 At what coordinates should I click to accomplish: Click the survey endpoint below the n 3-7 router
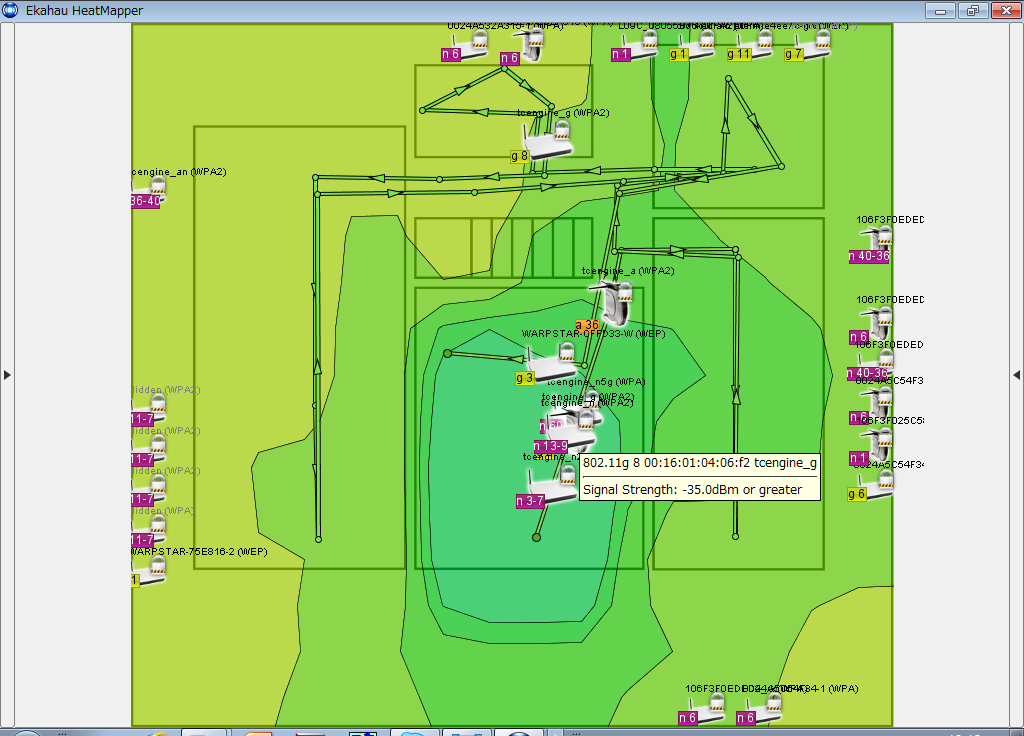(536, 537)
